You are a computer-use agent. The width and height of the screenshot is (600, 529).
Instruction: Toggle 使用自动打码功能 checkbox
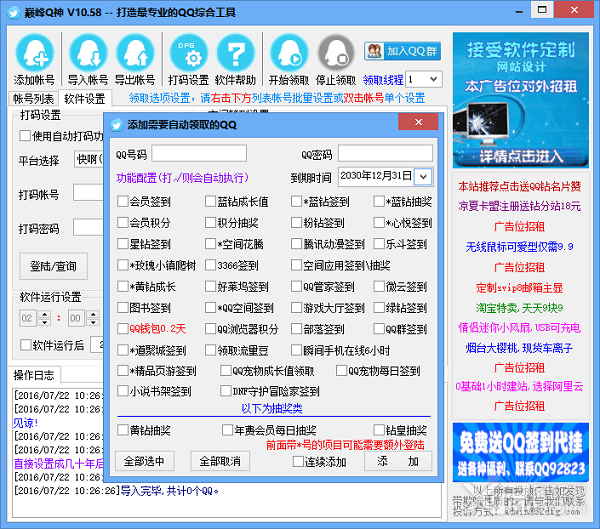(25, 136)
